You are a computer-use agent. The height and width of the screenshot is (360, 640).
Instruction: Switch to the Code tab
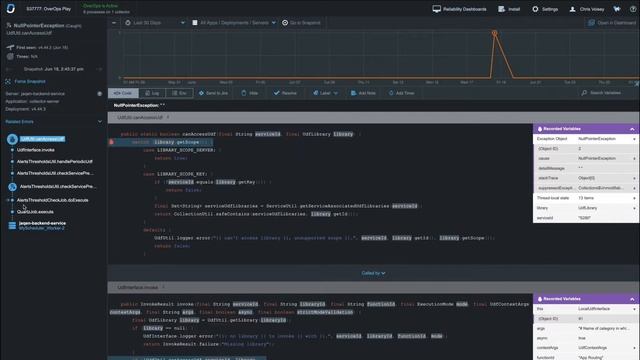tap(123, 93)
